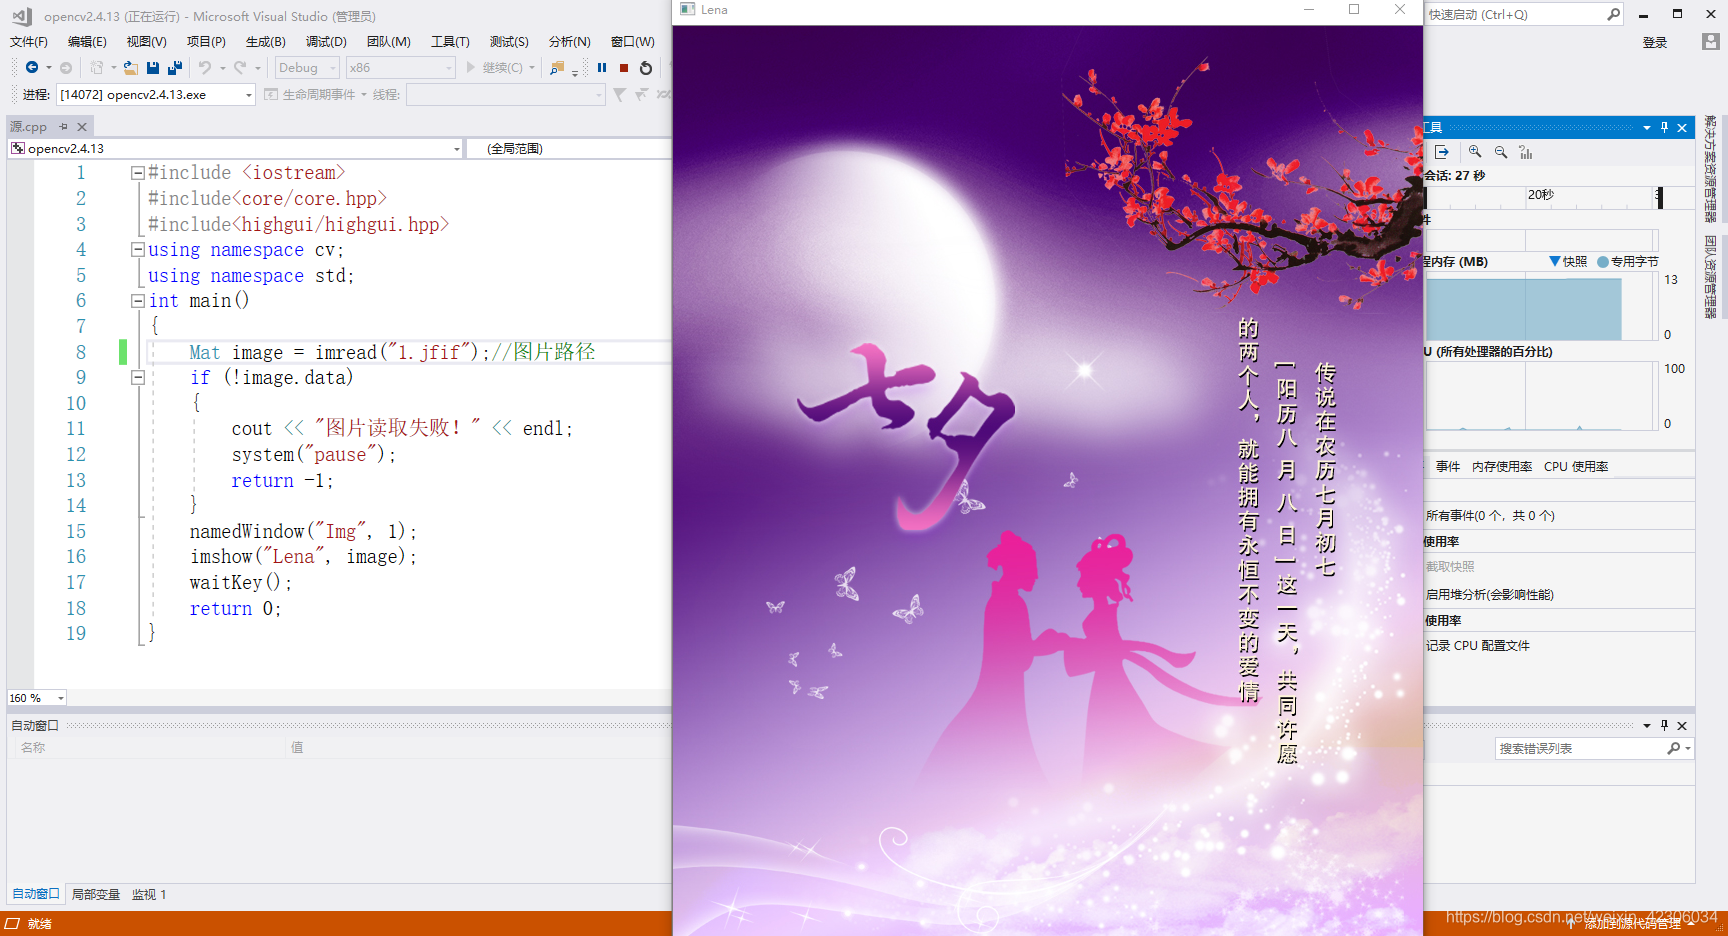Click the quick launch search magnifier
This screenshot has width=1728, height=936.
tap(1613, 14)
